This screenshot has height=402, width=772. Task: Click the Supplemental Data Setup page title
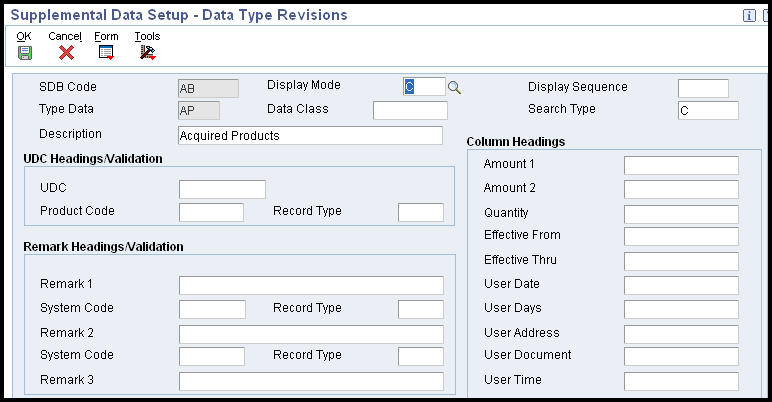179,15
